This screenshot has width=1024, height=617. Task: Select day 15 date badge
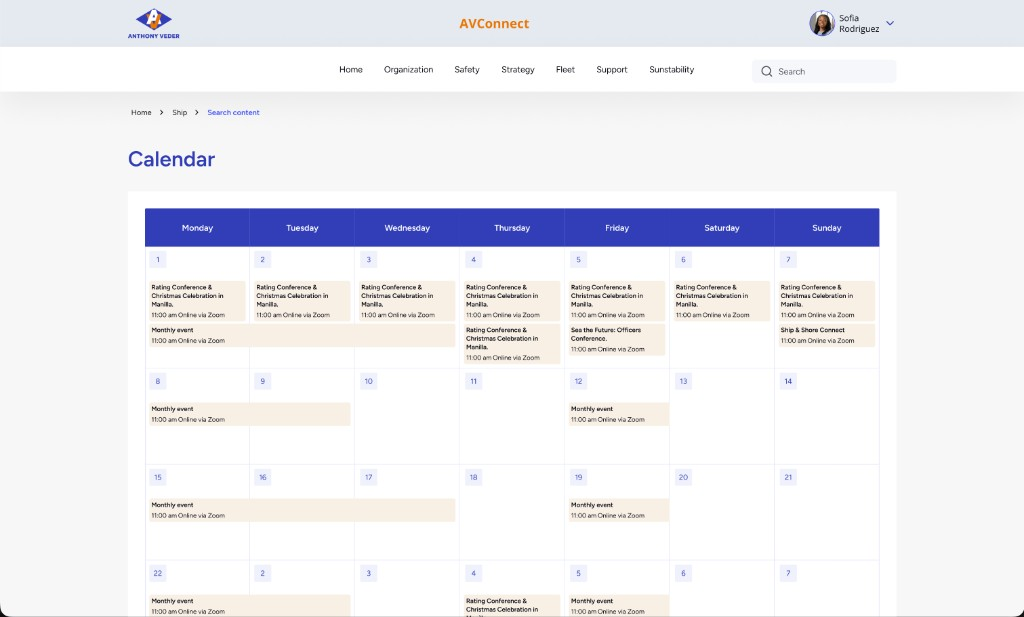pyautogui.click(x=157, y=477)
